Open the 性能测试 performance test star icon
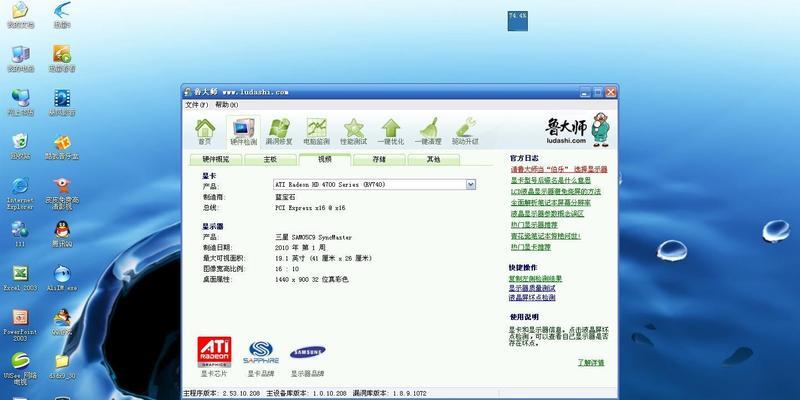Viewport: 800px width, 400px height. tap(354, 132)
